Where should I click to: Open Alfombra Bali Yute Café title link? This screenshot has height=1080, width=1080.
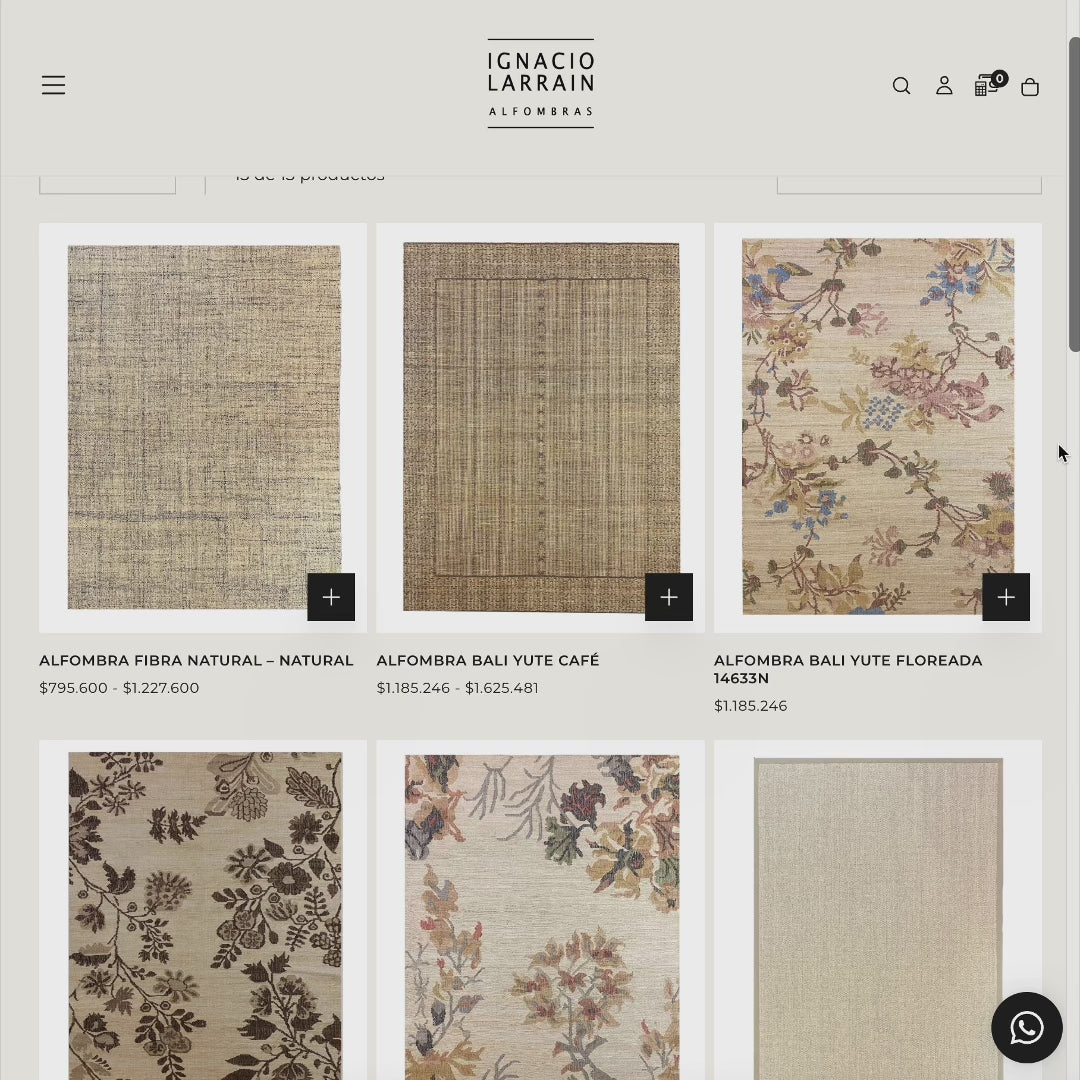[488, 660]
